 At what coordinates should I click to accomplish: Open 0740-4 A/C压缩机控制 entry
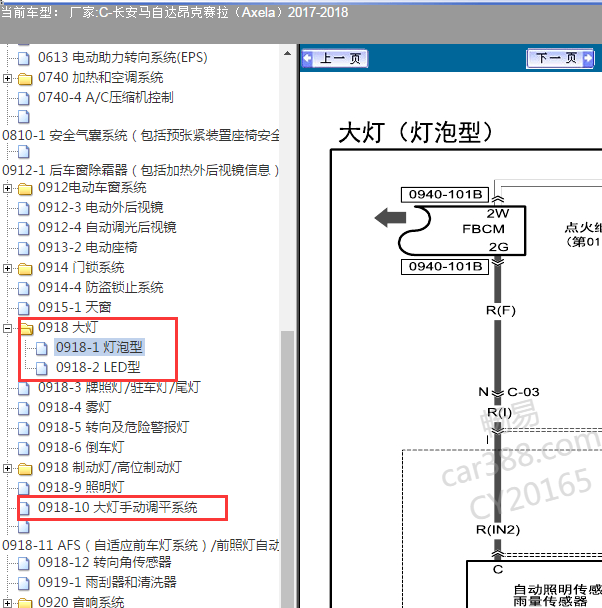pos(105,98)
